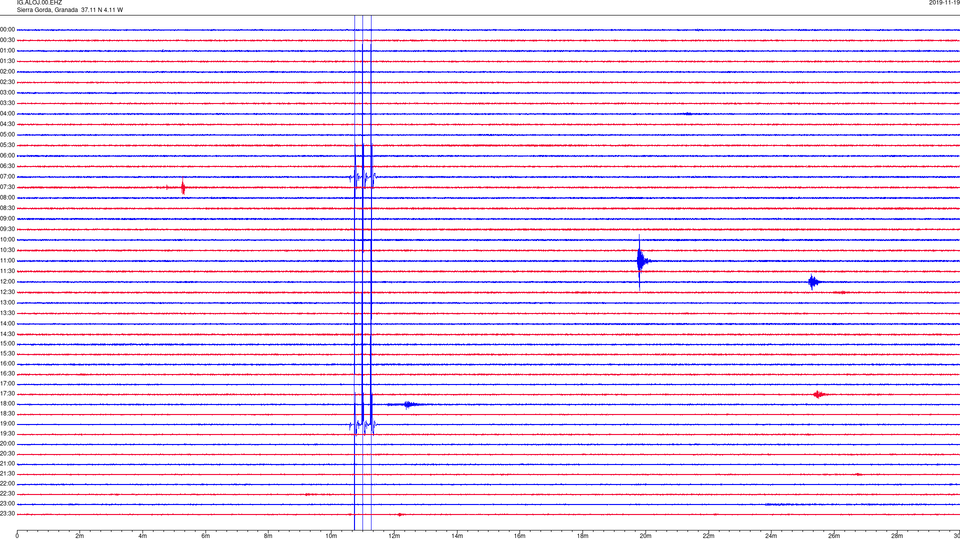Select the 05:30 trace time label

pos(7,145)
